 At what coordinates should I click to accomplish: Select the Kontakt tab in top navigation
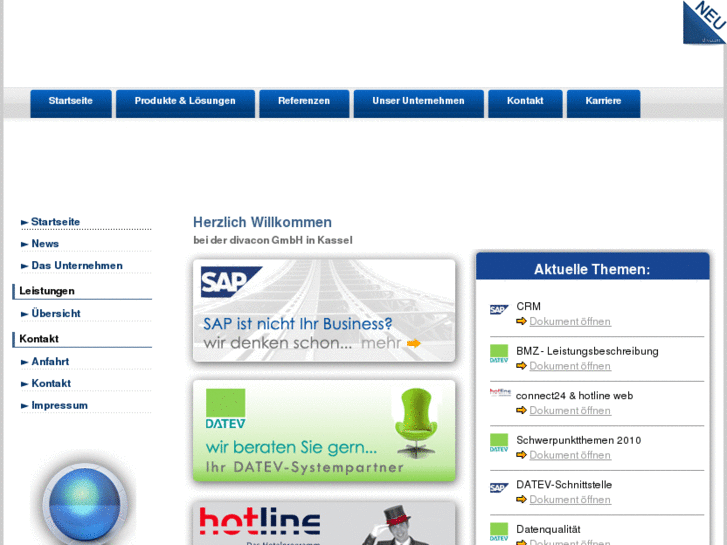[525, 103]
